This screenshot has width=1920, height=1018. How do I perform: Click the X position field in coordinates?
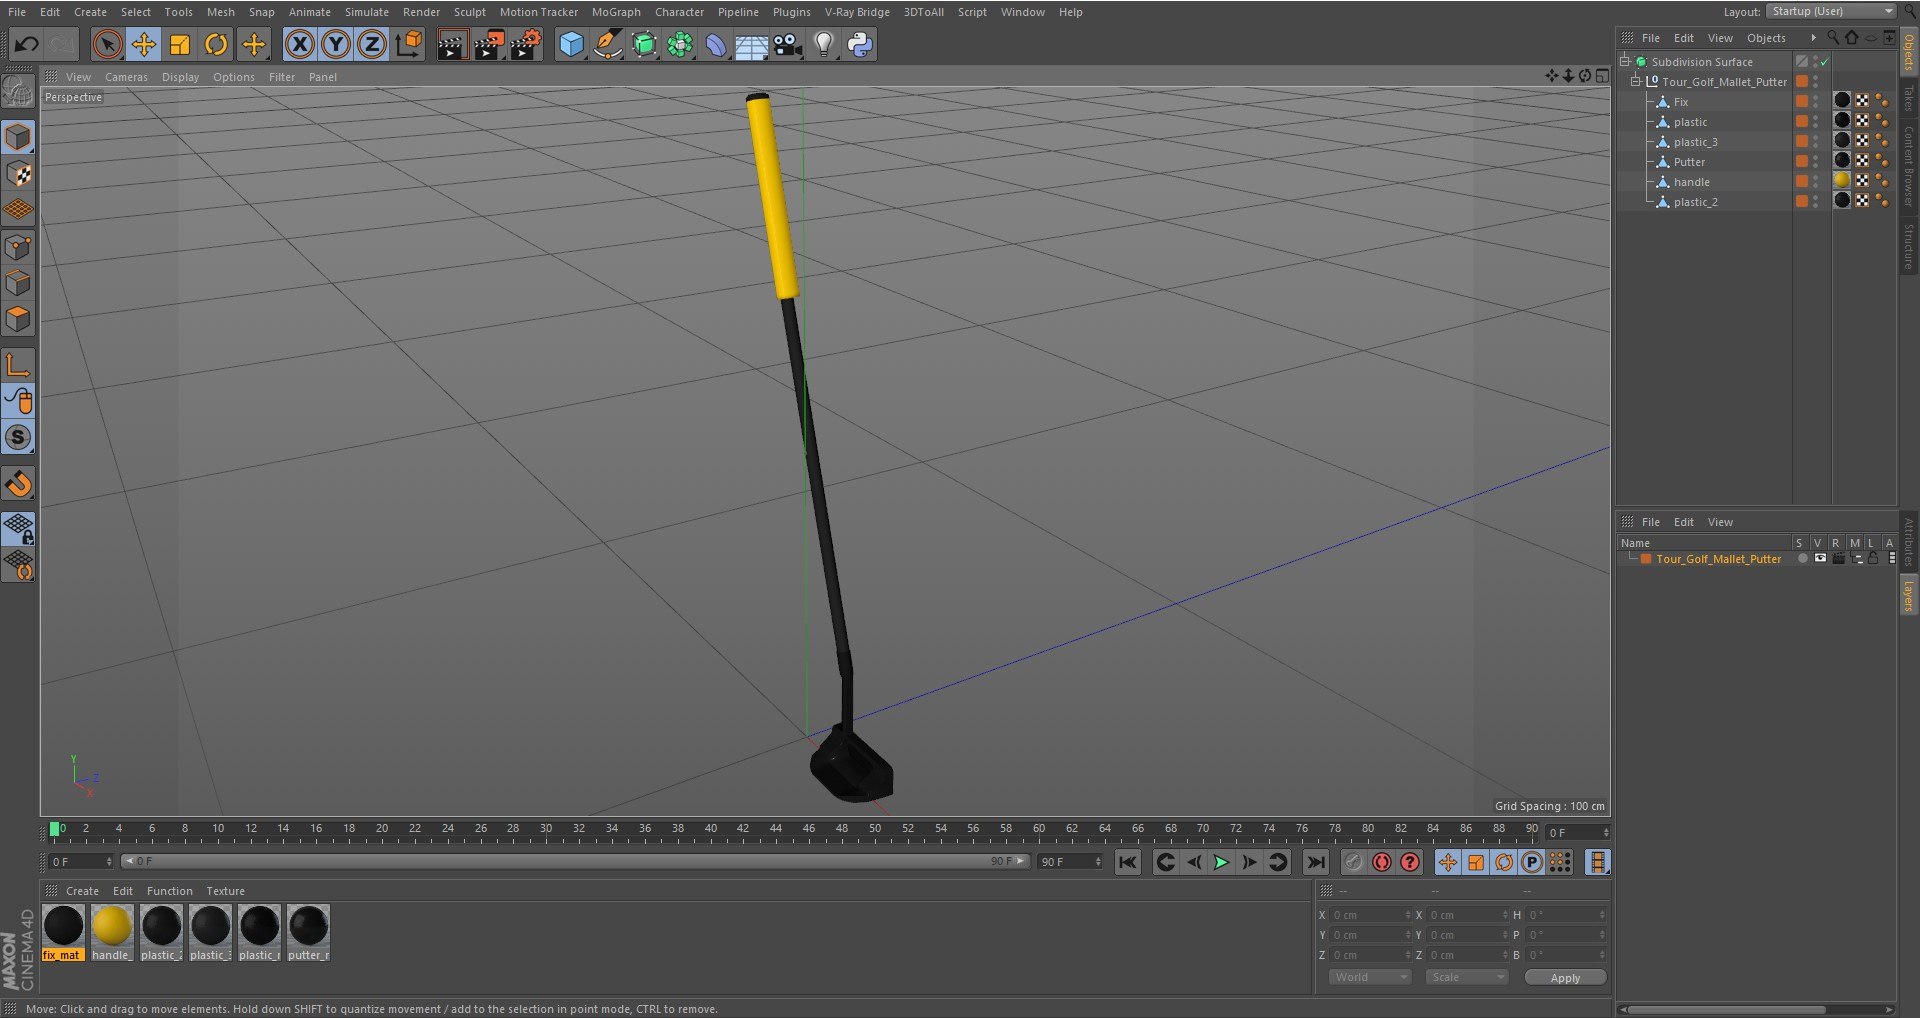click(1368, 915)
